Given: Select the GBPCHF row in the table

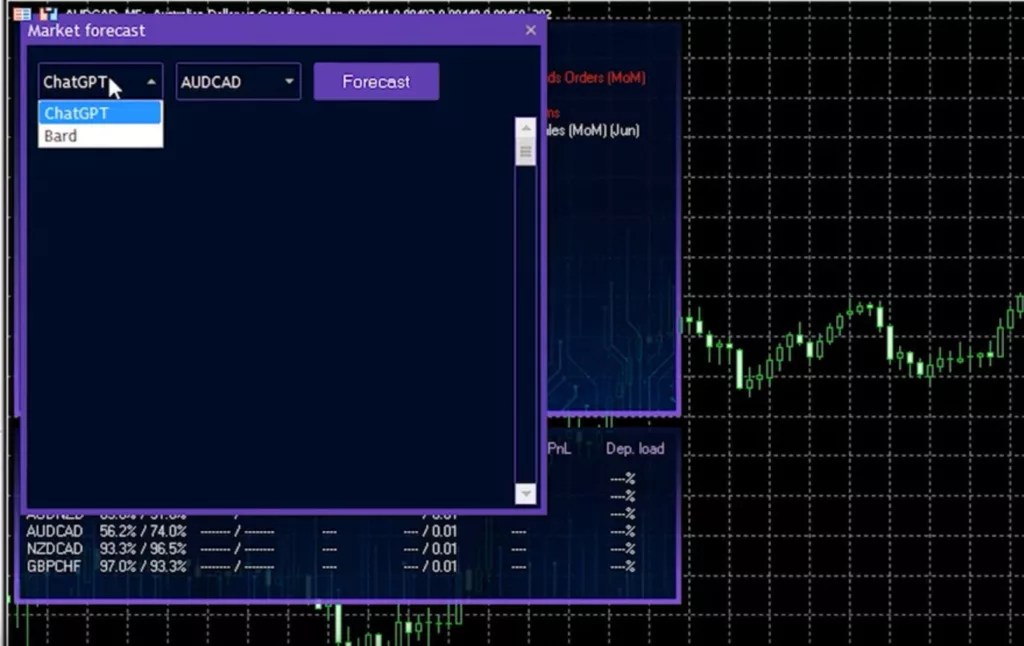Looking at the screenshot, I should 55,566.
